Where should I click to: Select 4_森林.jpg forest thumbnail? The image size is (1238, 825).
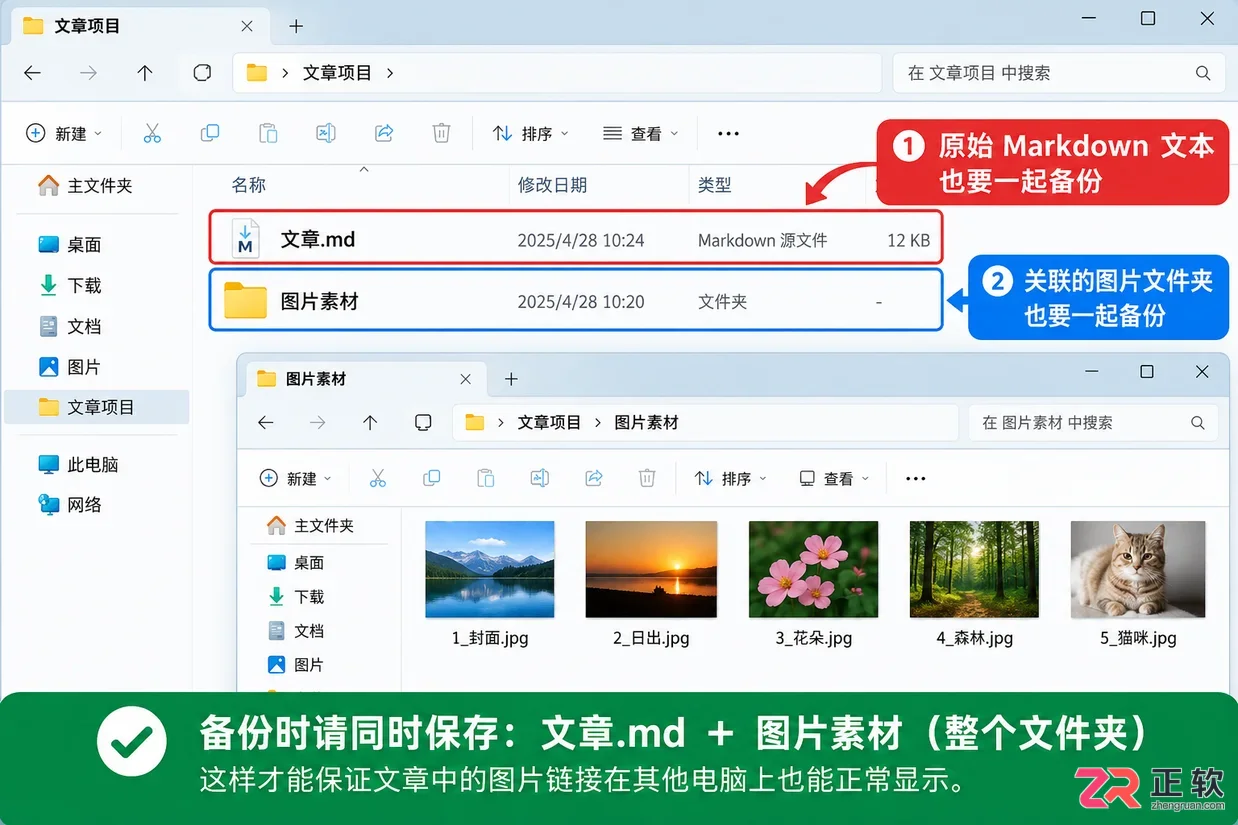[975, 569]
